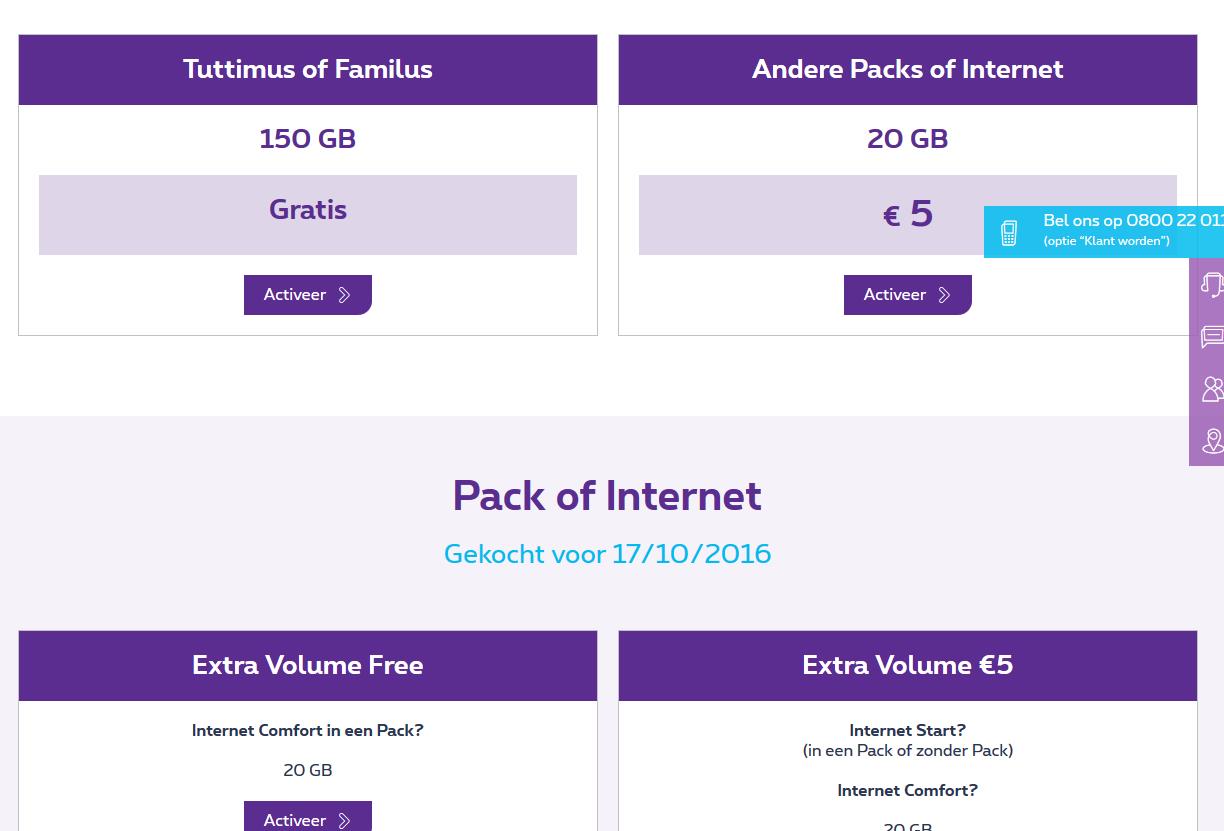Click the 'Internet Comfort in een Pack?' text
This screenshot has width=1224, height=831.
(x=308, y=731)
